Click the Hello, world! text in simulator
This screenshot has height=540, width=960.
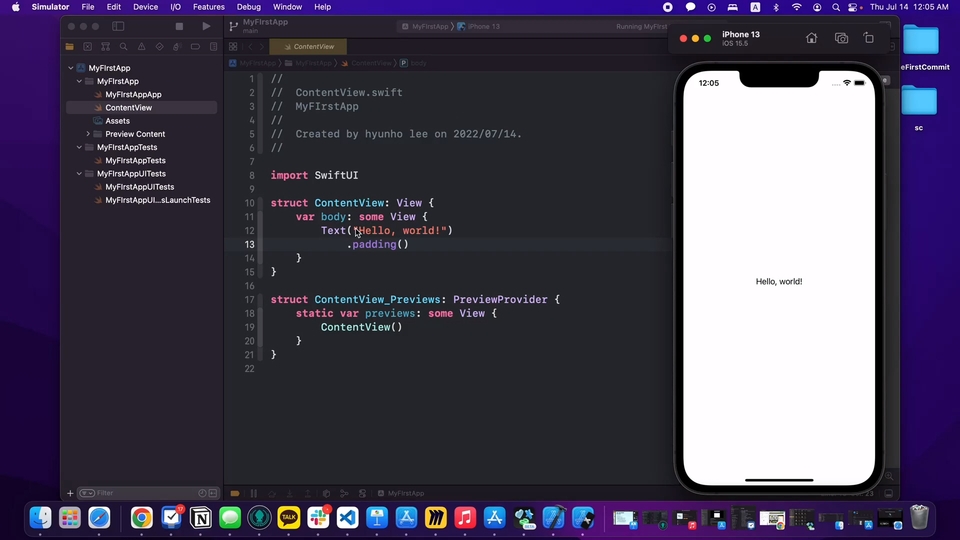[x=779, y=282]
